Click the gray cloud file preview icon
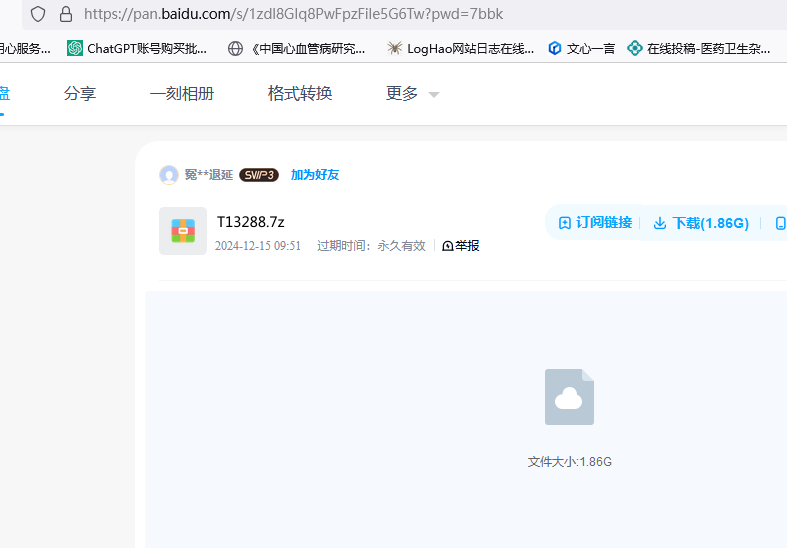 (569, 397)
